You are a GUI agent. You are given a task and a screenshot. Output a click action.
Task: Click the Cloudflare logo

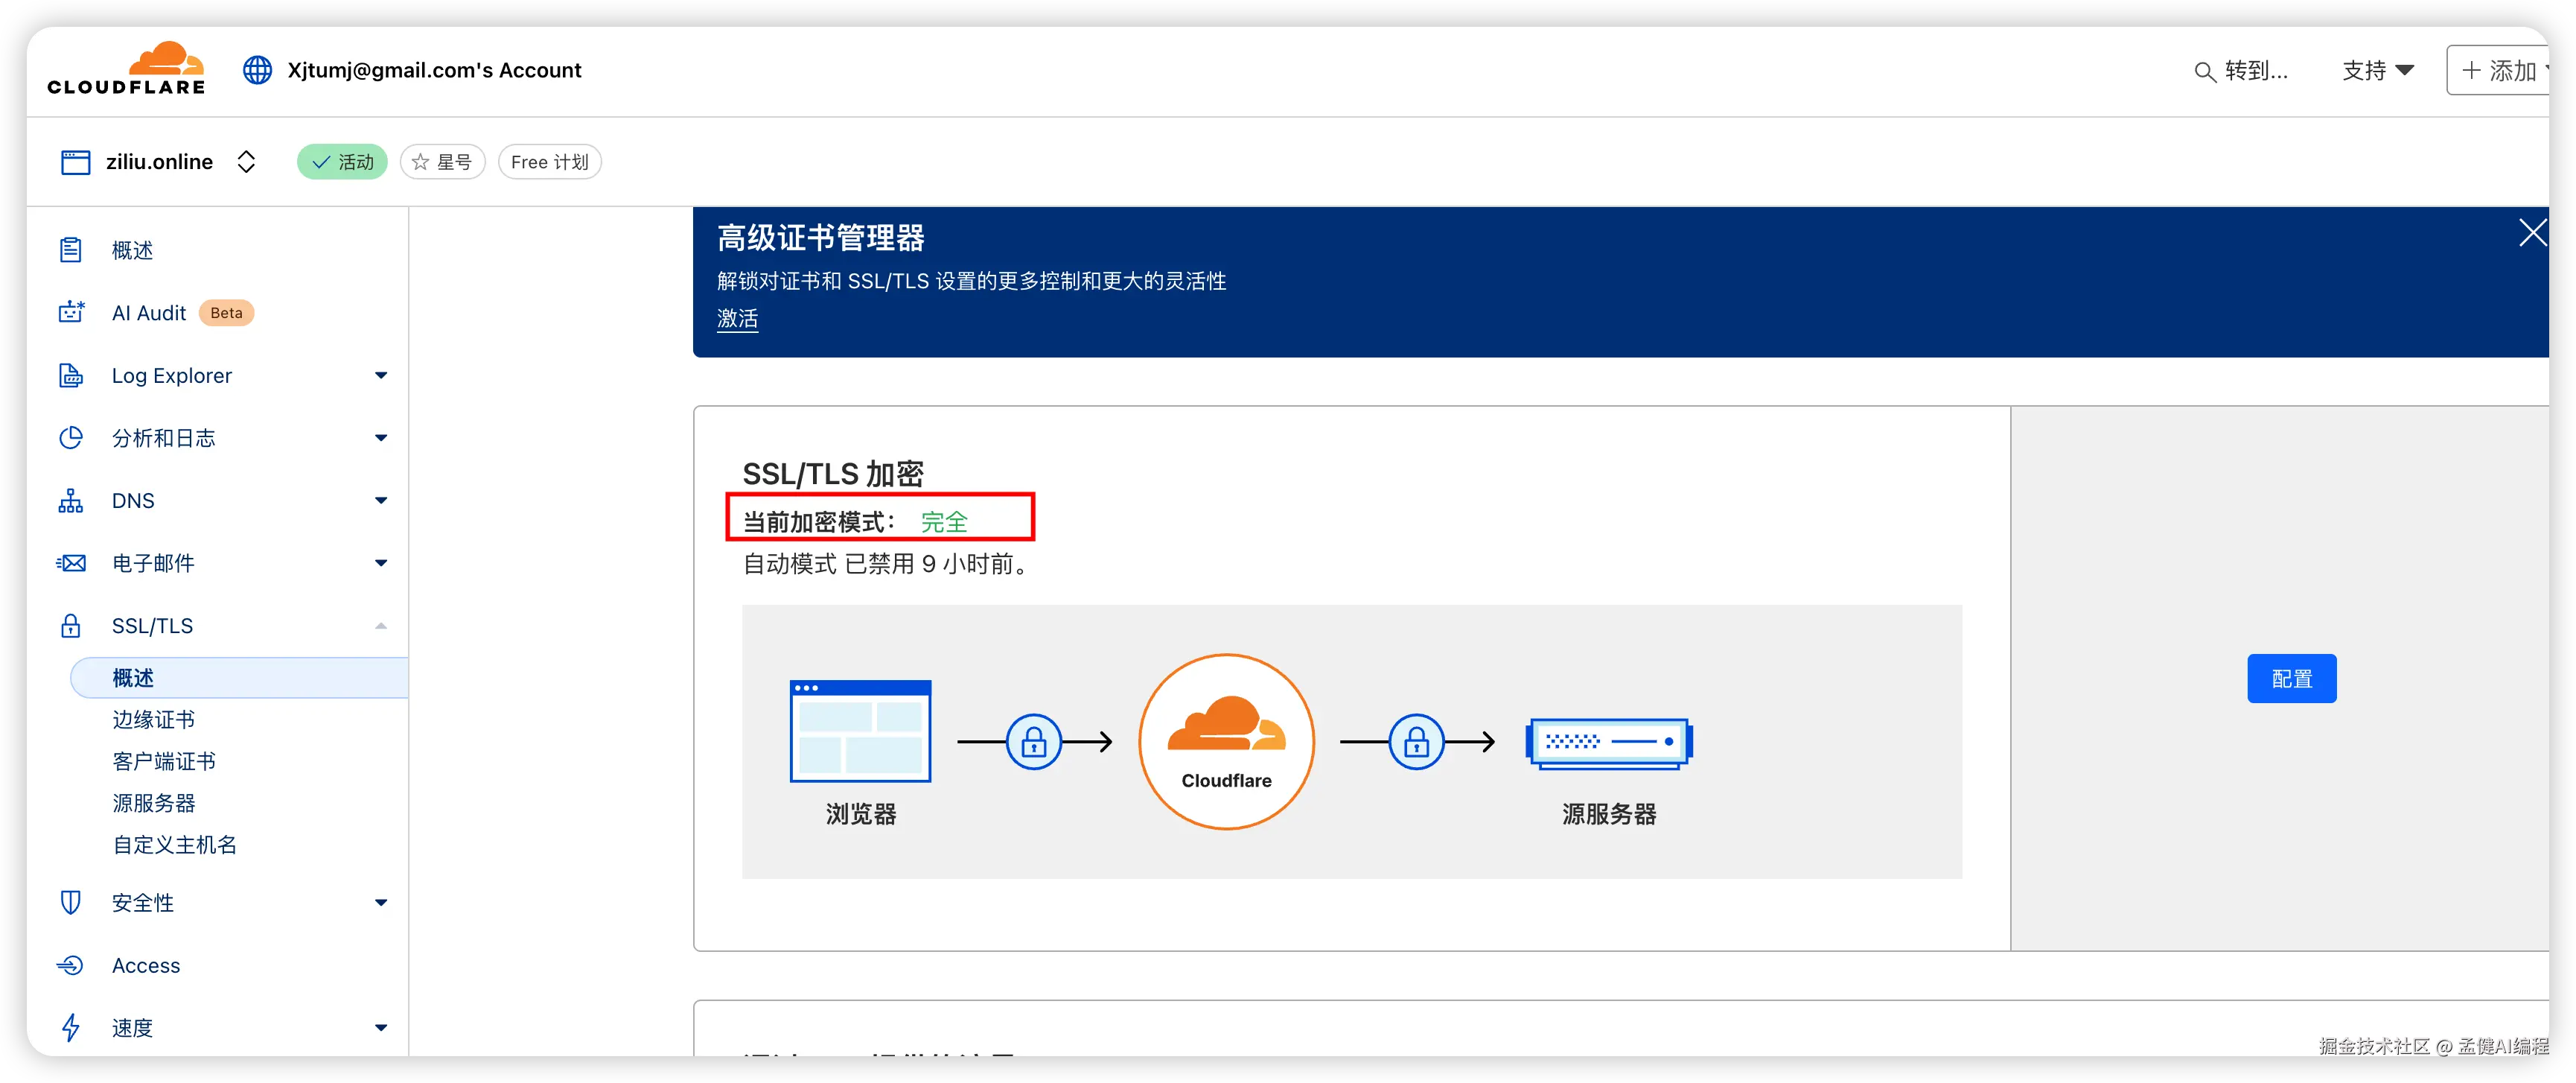[x=126, y=69]
